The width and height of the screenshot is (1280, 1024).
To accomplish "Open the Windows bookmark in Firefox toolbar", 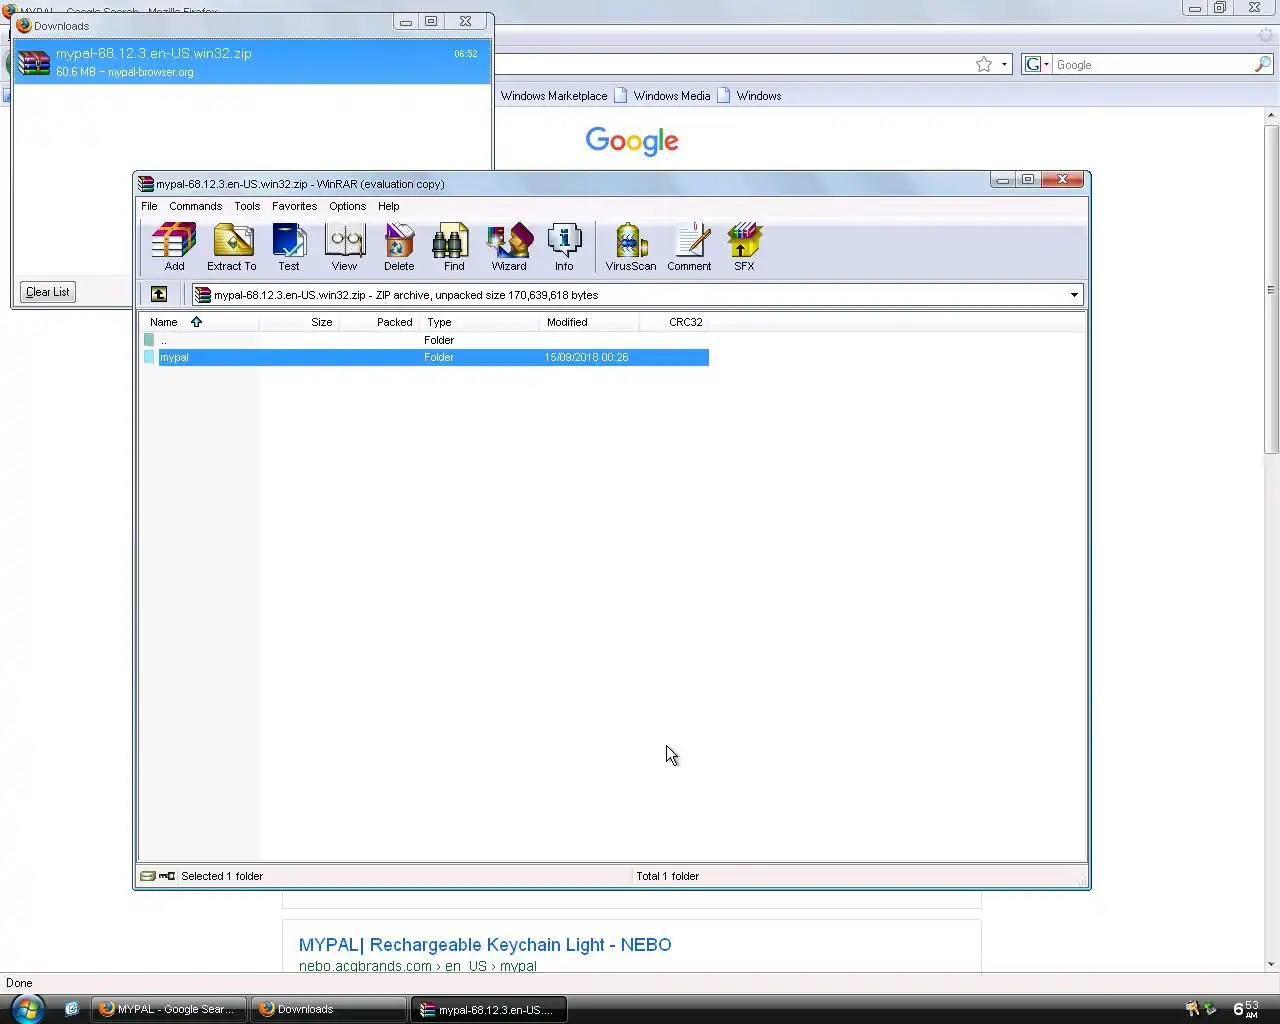I will pyautogui.click(x=749, y=96).
